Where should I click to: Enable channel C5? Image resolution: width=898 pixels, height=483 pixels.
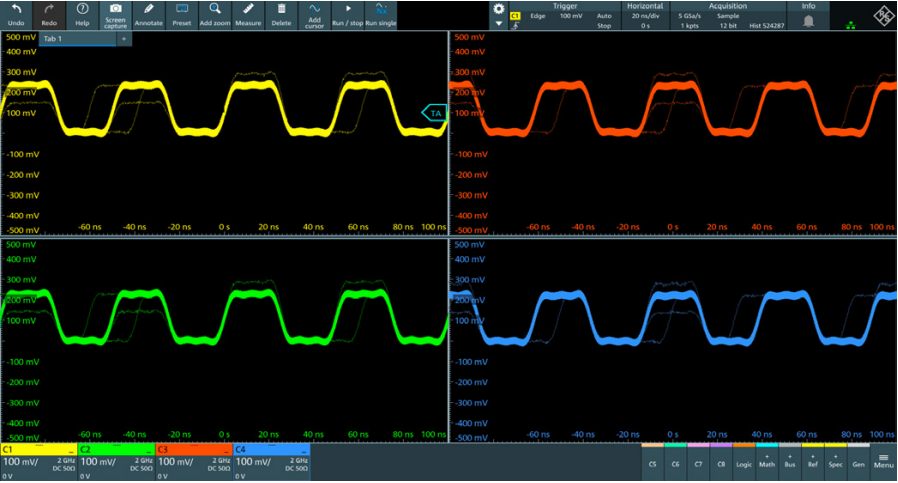652,462
